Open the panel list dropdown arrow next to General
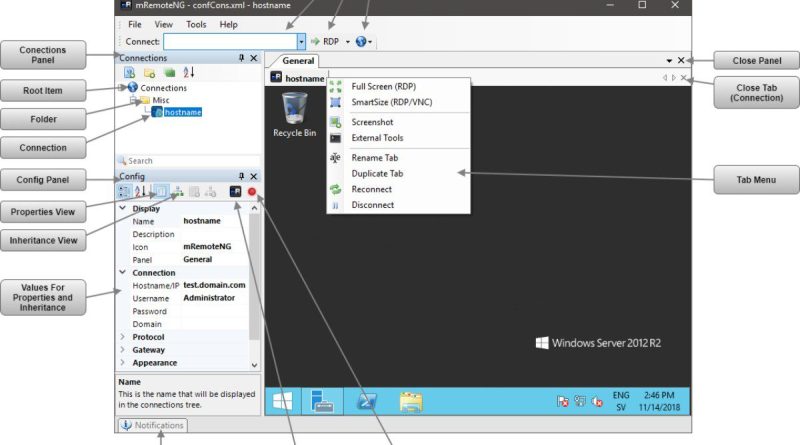This screenshot has width=800, height=445. coord(669,61)
